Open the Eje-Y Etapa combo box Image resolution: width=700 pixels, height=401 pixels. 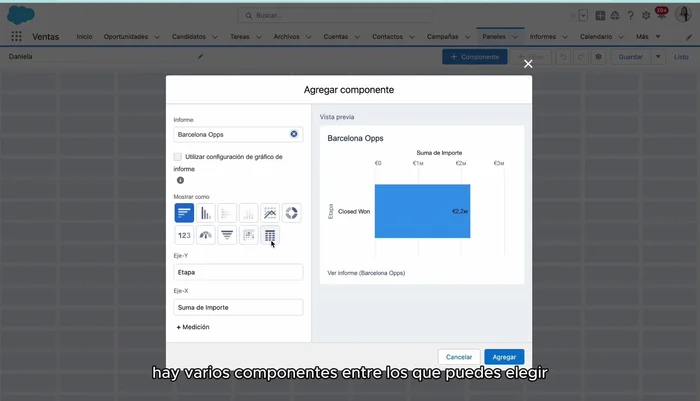click(238, 272)
